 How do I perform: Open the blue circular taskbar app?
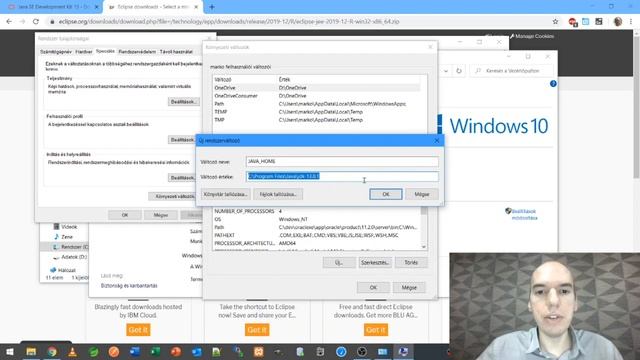pos(341,351)
